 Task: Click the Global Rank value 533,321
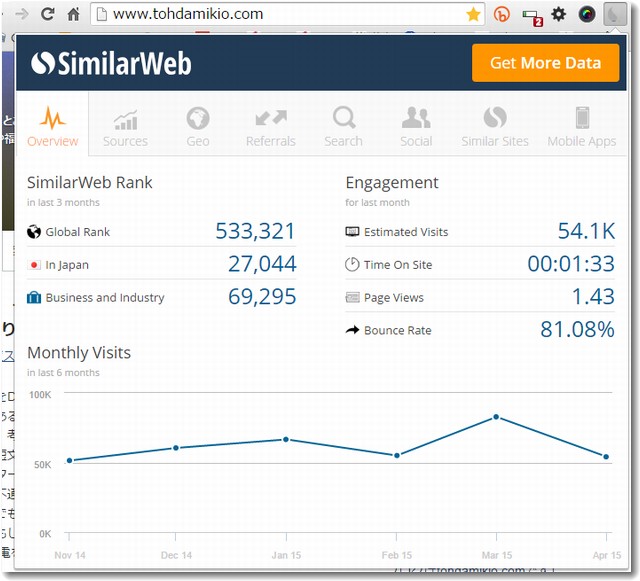click(255, 232)
